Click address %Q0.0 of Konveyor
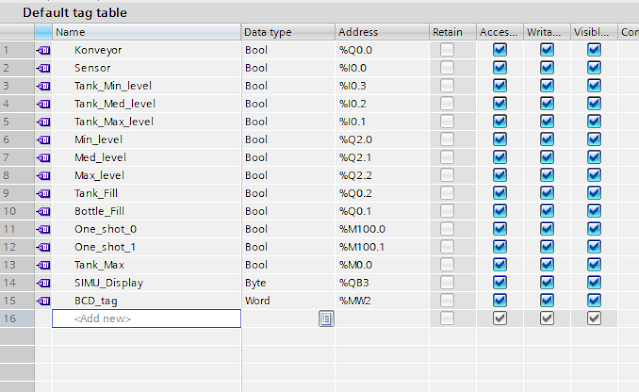This screenshot has width=639, height=392. tap(382, 50)
